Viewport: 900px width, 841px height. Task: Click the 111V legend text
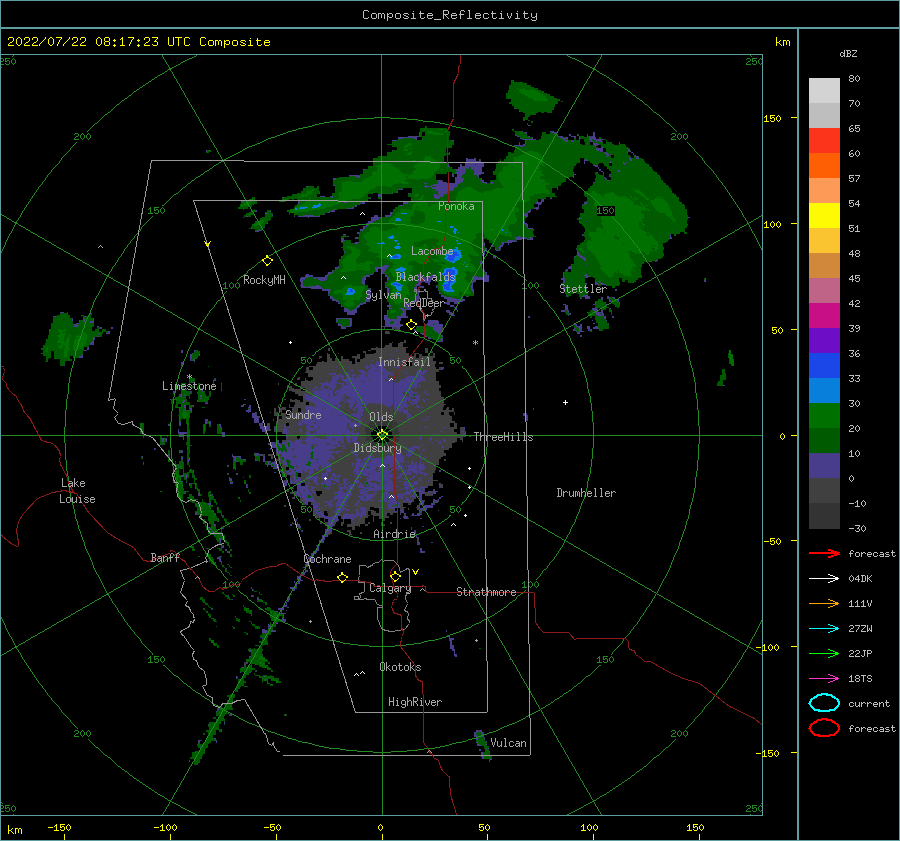pos(860,603)
